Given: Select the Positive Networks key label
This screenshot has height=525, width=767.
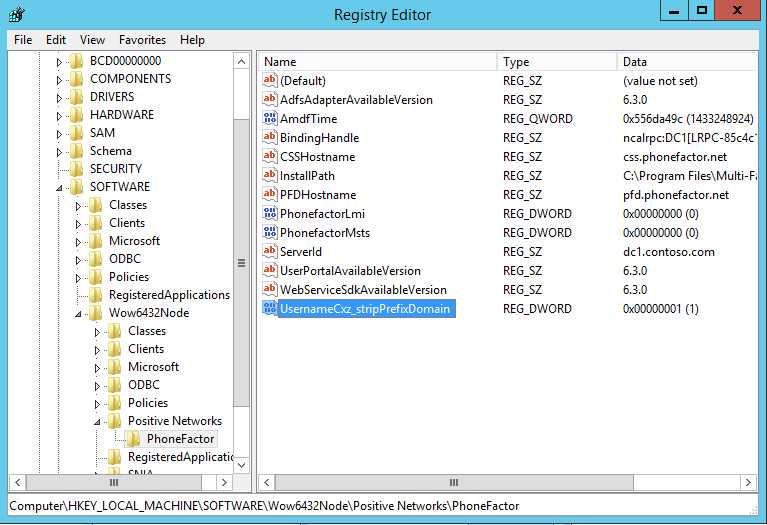Looking at the screenshot, I should [x=175, y=421].
